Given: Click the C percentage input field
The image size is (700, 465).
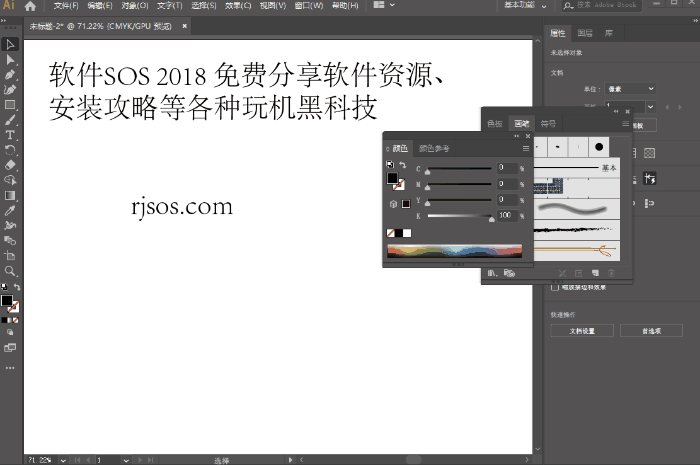Looking at the screenshot, I should point(507,168).
